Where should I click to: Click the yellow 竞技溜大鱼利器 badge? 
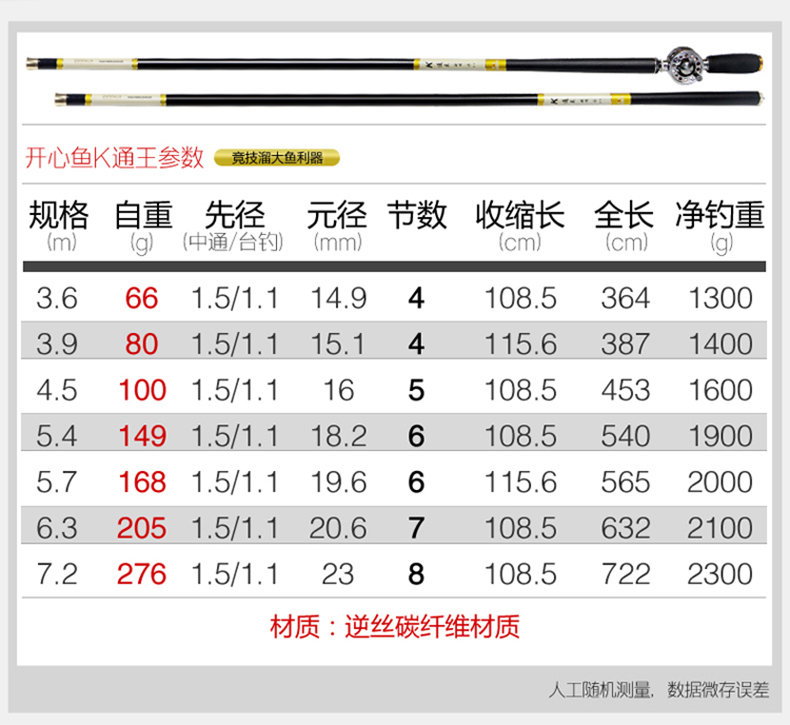pyautogui.click(x=277, y=158)
